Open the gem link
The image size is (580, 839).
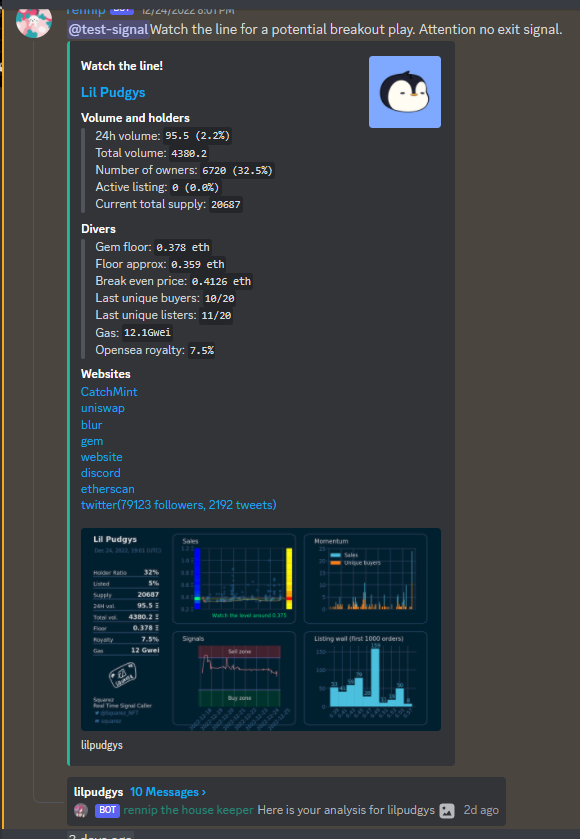pyautogui.click(x=92, y=441)
